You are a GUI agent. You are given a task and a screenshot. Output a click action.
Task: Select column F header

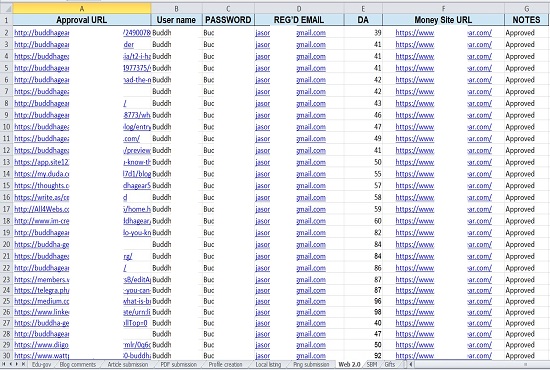pos(443,9)
